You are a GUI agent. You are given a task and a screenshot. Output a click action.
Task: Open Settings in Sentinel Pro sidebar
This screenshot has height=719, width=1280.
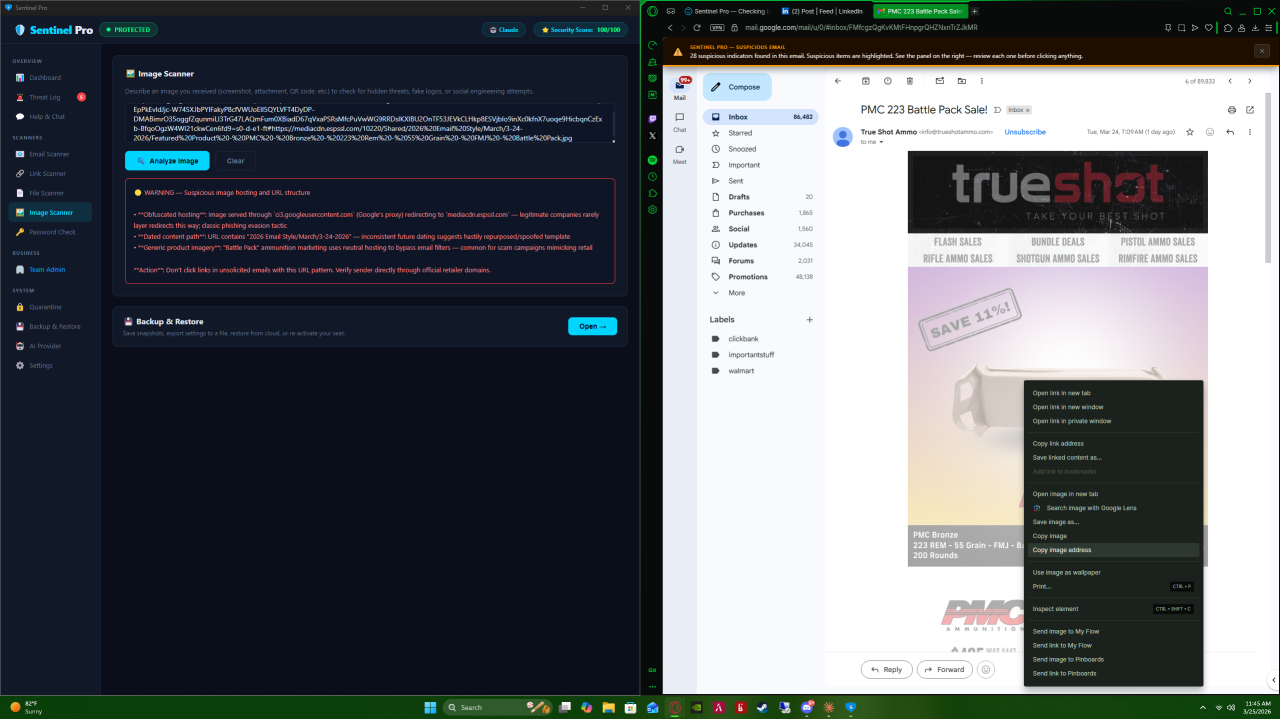click(50, 365)
